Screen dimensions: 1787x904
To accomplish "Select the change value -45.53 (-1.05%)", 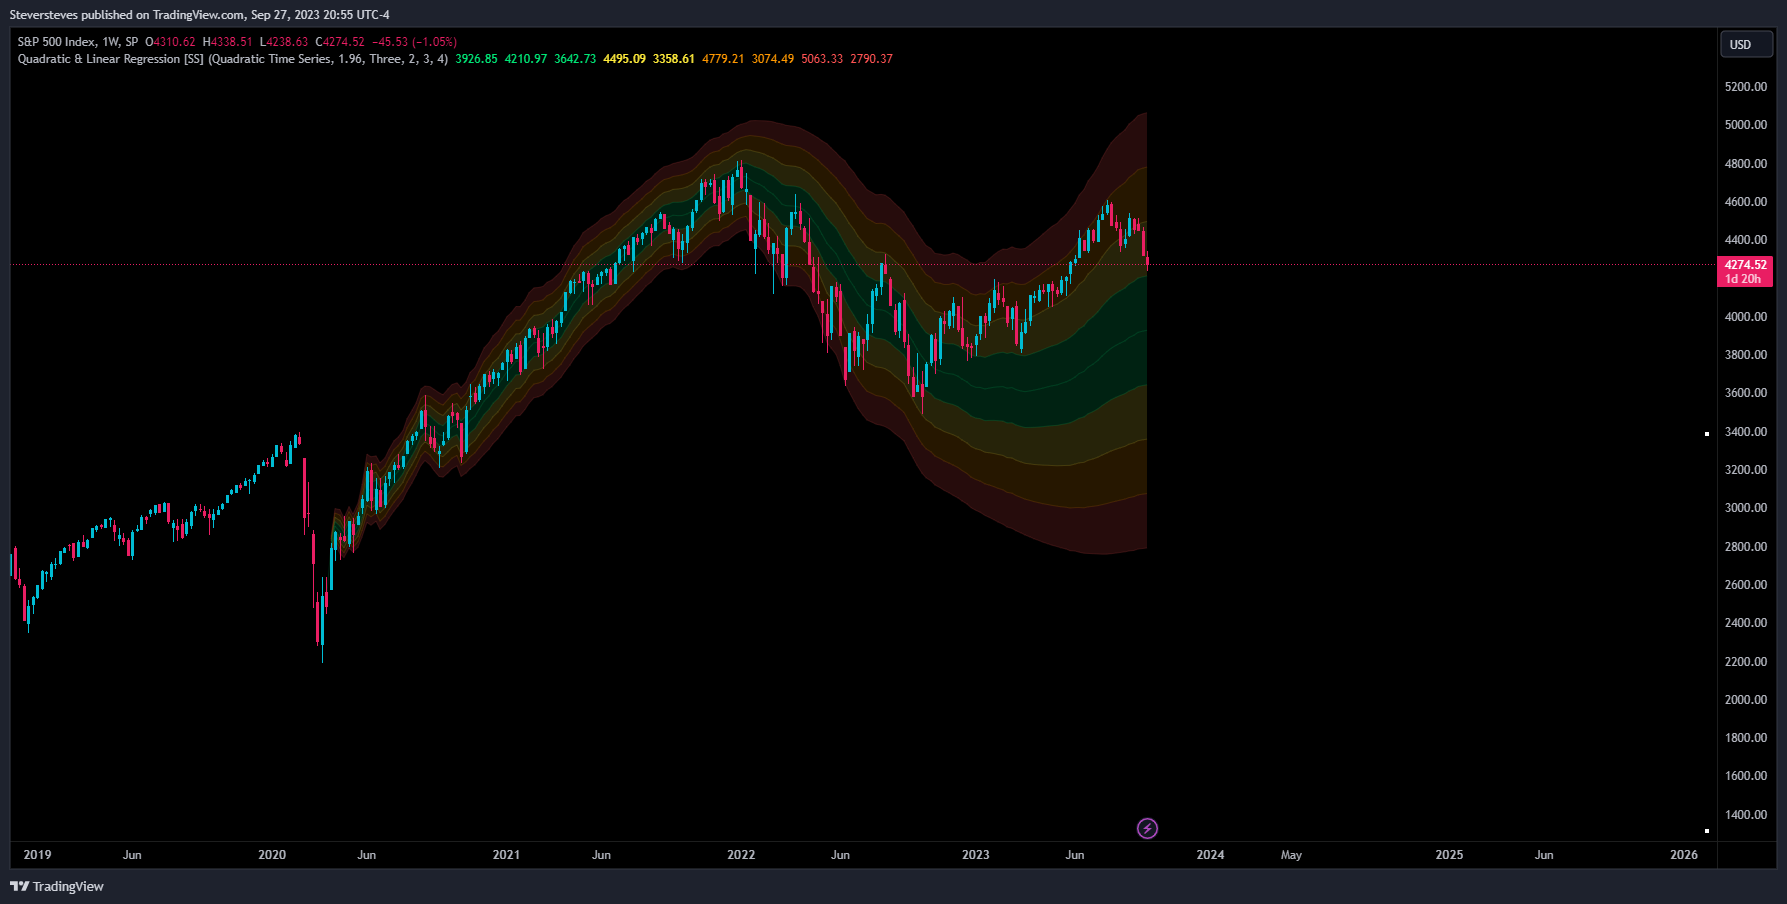I will pos(414,42).
